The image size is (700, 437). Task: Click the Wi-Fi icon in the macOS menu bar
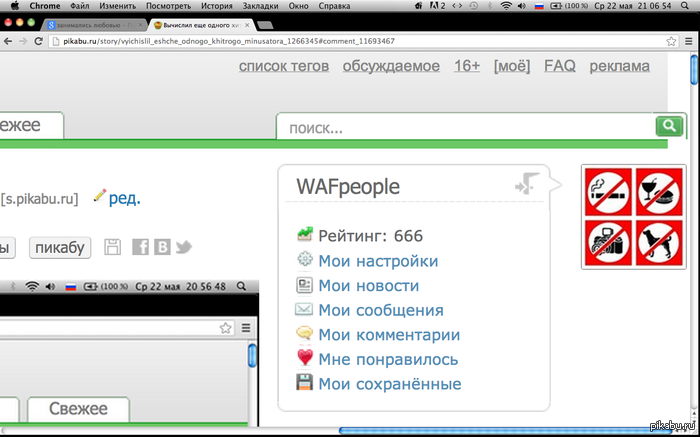click(506, 6)
